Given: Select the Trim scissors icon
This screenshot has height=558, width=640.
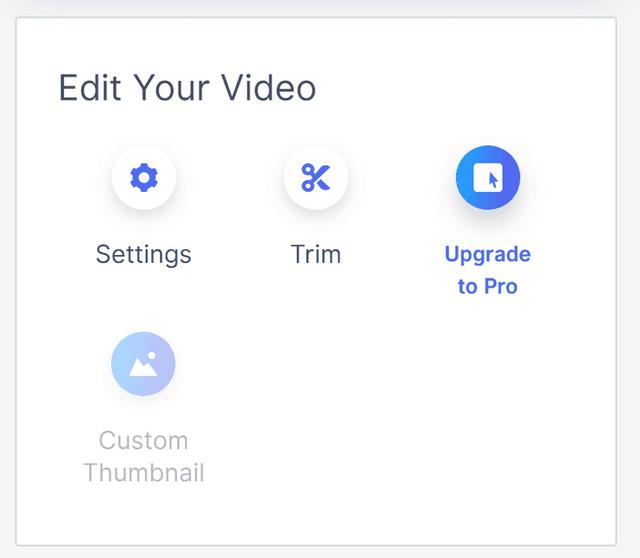Looking at the screenshot, I should [x=316, y=178].
